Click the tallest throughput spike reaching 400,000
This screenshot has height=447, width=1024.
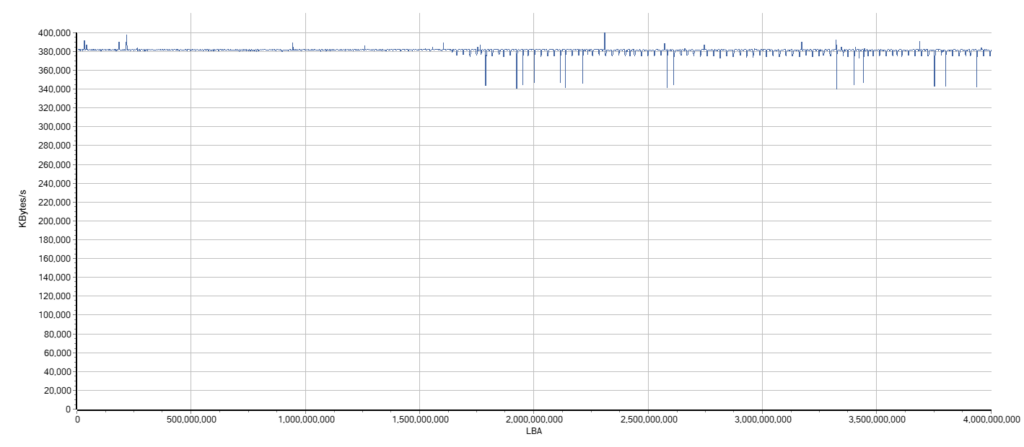tap(605, 41)
